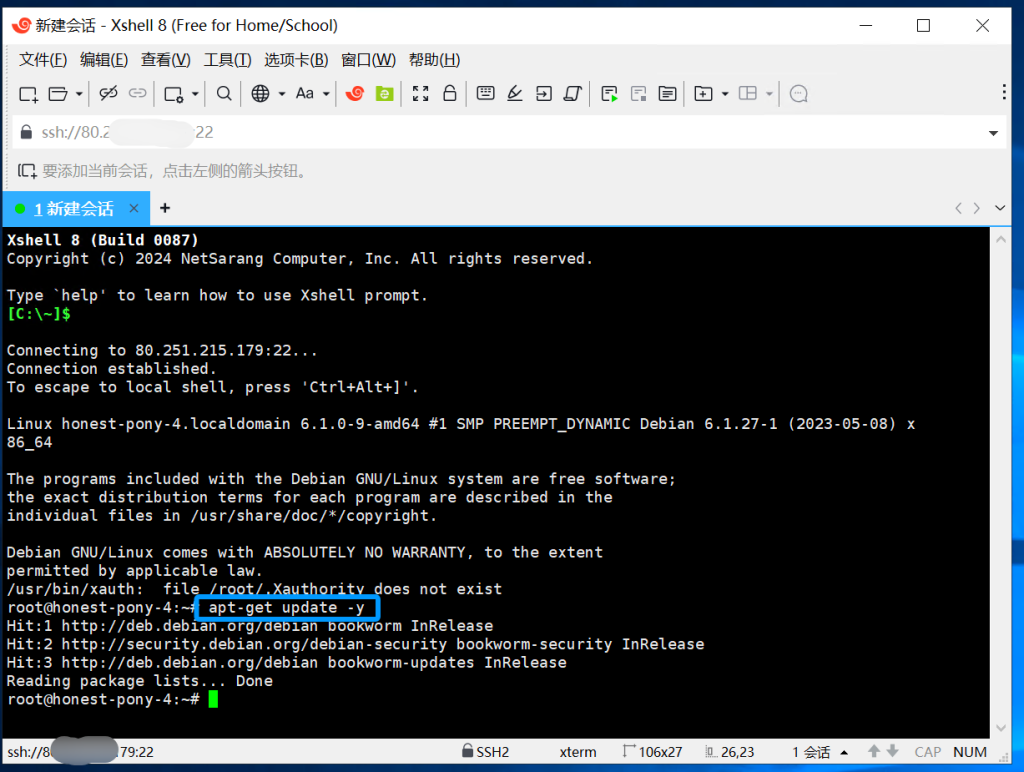The image size is (1024, 772).
Task: Add a new tab with plus button
Action: point(165,208)
